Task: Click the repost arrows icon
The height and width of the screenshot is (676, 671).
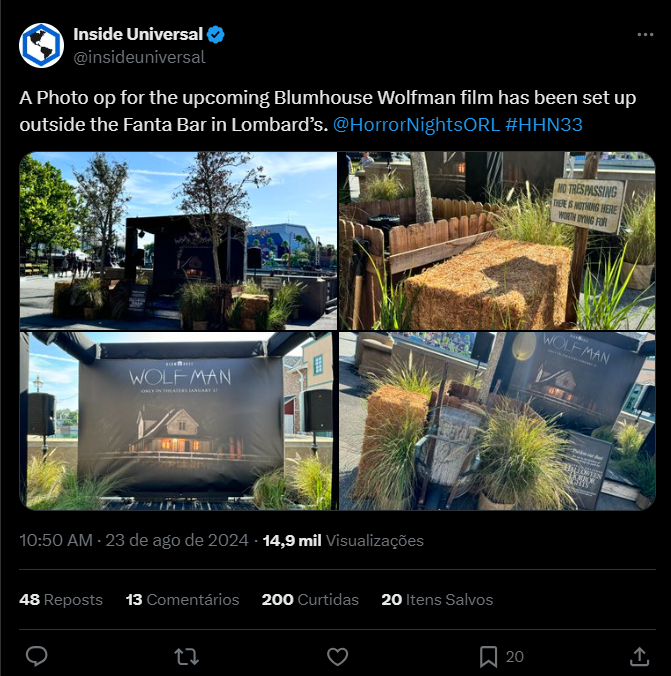Action: (187, 657)
